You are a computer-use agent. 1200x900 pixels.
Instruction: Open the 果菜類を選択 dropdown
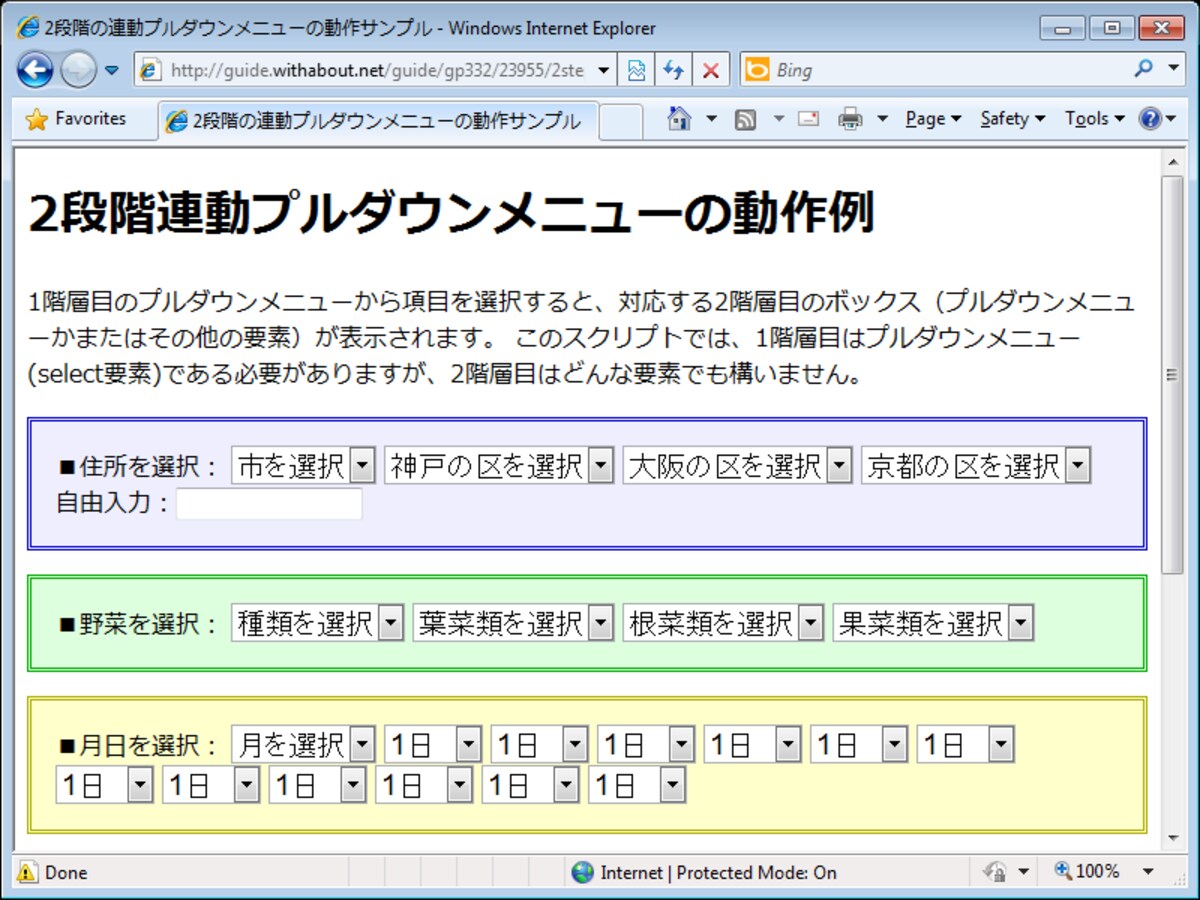pyautogui.click(x=933, y=623)
